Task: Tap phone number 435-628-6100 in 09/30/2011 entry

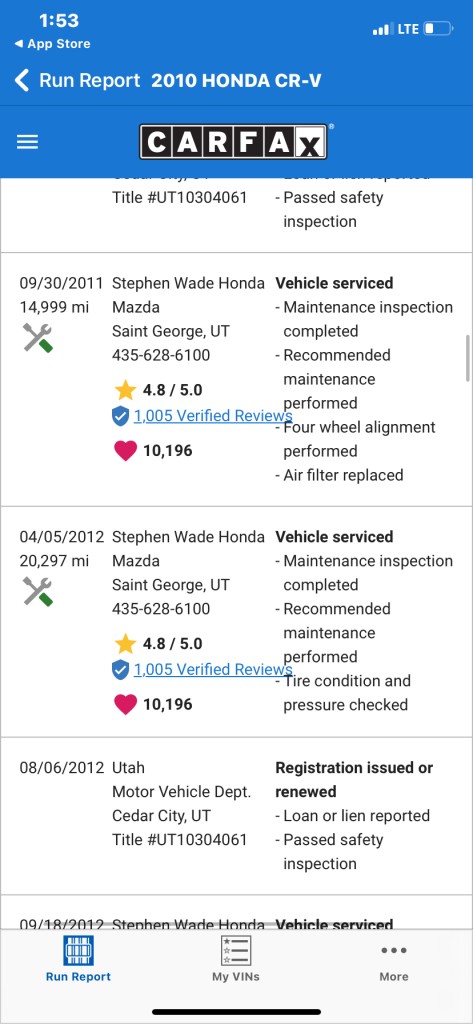Action: [161, 355]
